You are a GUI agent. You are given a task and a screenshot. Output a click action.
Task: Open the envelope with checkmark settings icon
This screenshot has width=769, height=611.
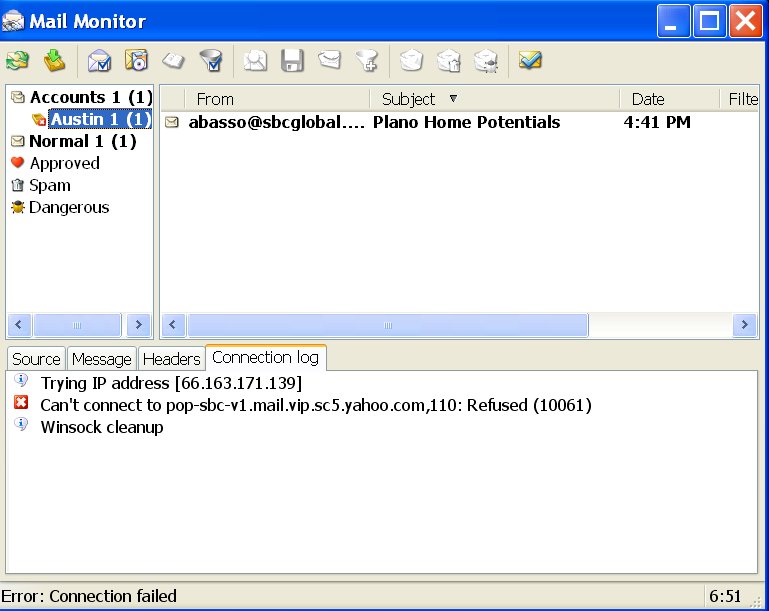[100, 61]
